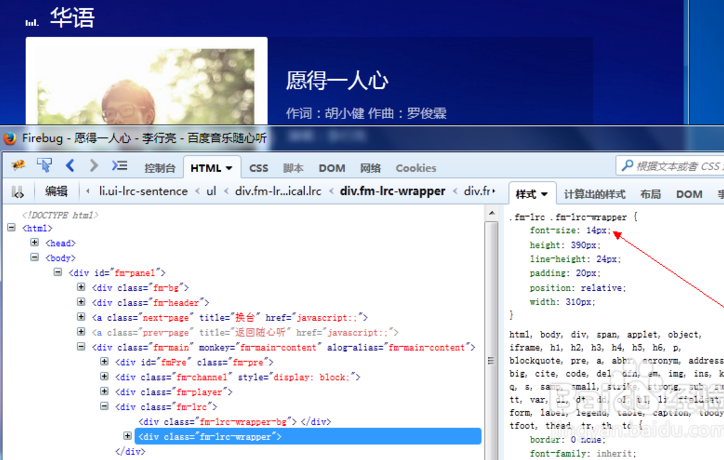The image size is (724, 460).
Task: Collapse the div class fm-lrc node
Action: (105, 406)
